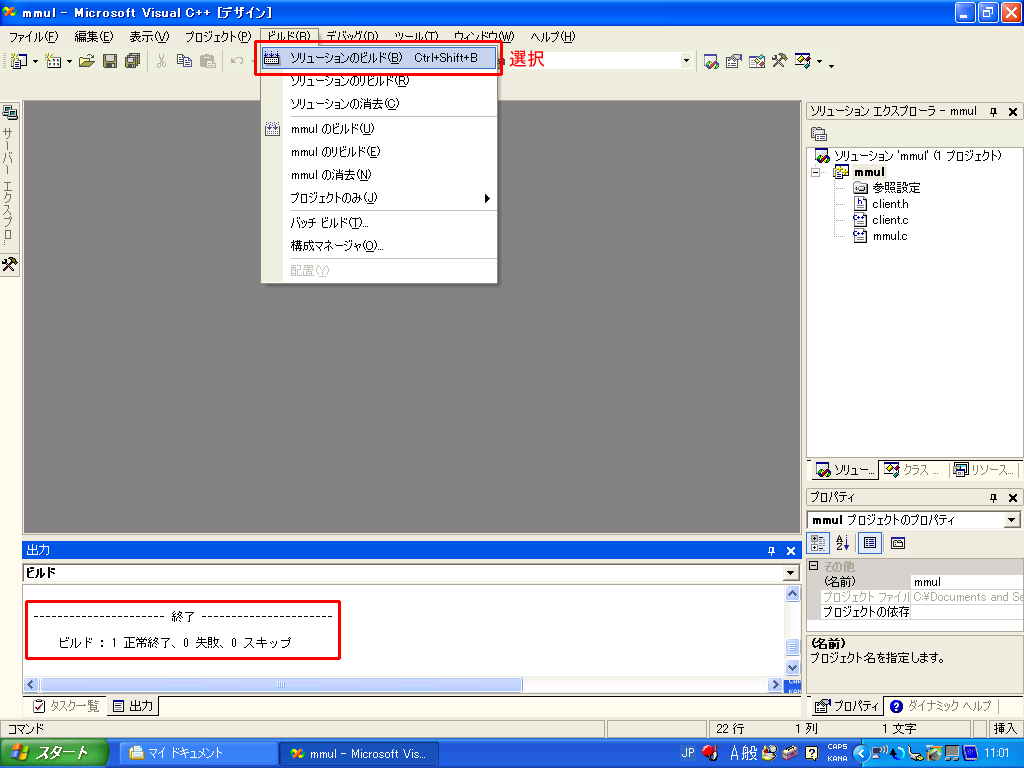1024x768 pixels.
Task: Select ソリューションのリビルド menu item
Action: (379, 81)
